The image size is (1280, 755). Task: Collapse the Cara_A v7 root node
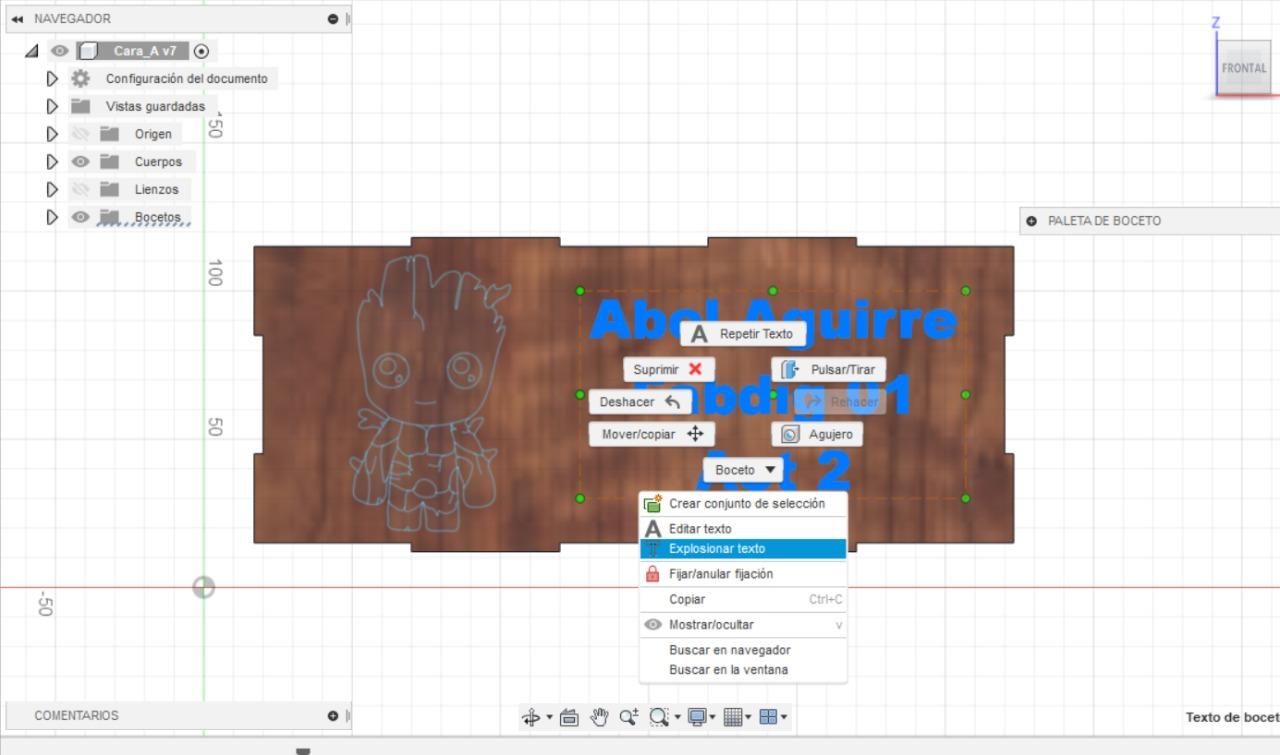tap(32, 51)
